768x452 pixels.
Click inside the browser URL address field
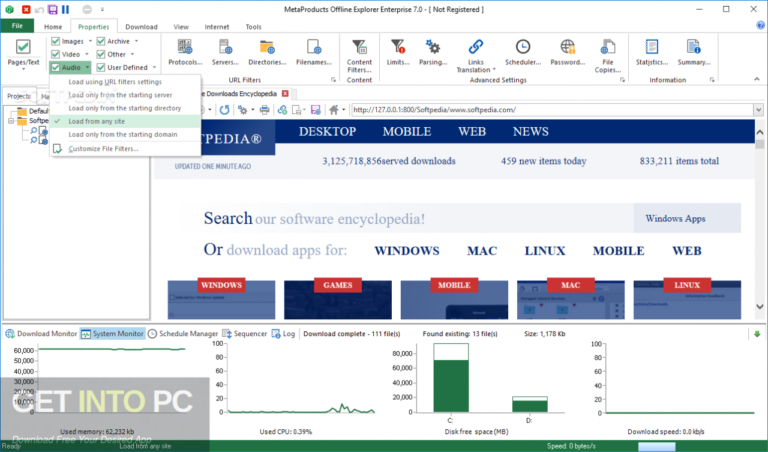pyautogui.click(x=552, y=110)
